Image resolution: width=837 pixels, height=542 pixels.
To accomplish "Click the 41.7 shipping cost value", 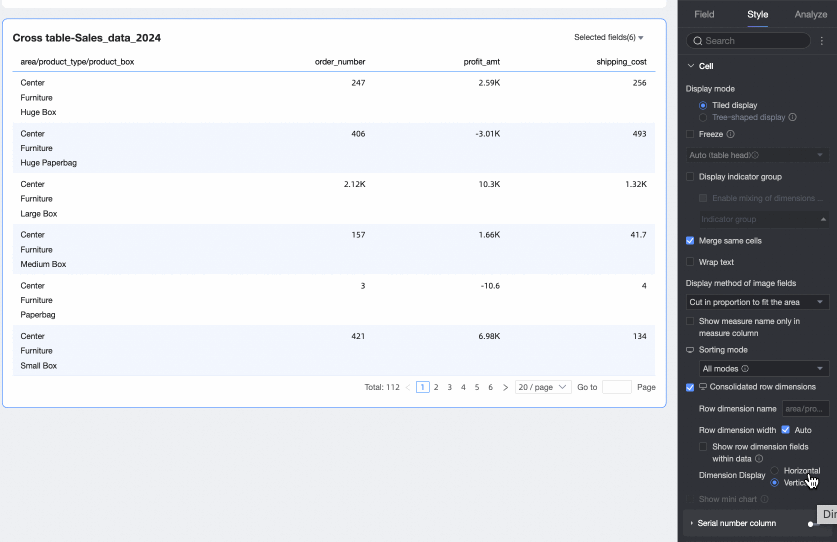I will click(638, 235).
